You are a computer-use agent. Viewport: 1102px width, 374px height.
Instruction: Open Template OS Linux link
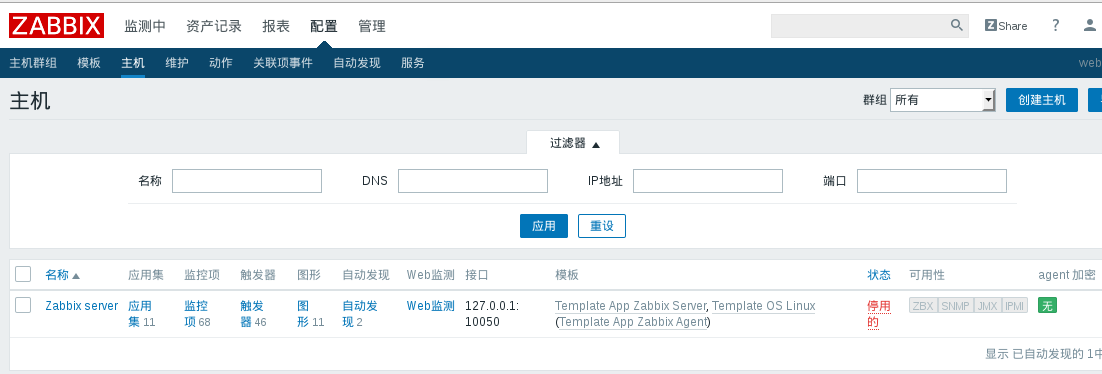(x=764, y=306)
